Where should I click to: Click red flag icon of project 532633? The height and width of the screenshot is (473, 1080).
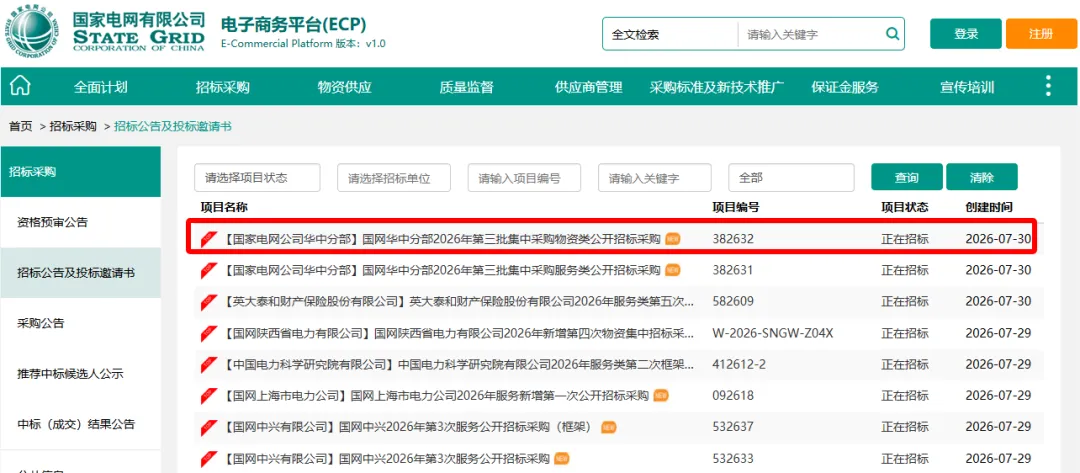tap(209, 459)
